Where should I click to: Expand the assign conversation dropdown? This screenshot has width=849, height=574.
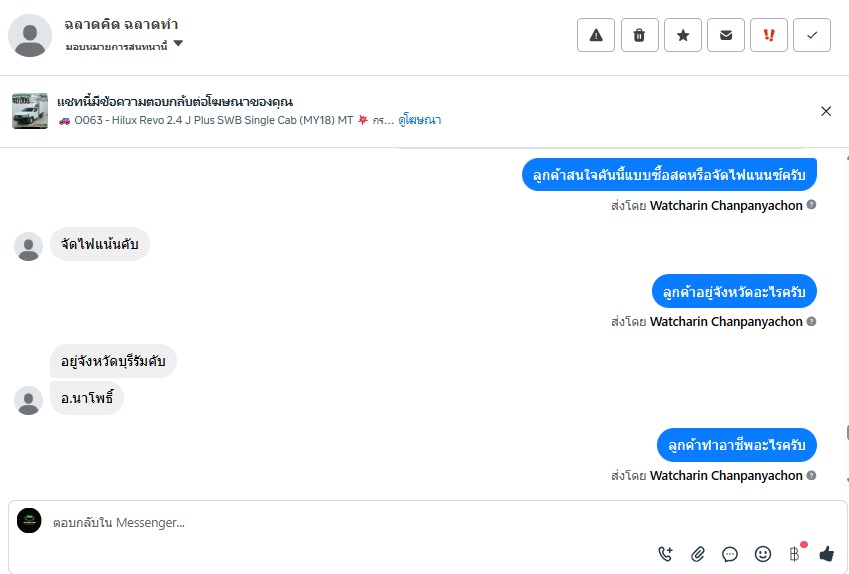178,44
